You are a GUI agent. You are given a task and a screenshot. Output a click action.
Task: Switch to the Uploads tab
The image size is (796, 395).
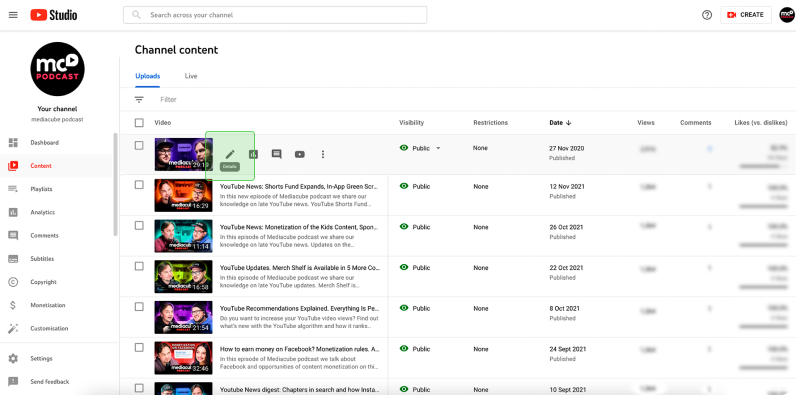(148, 76)
